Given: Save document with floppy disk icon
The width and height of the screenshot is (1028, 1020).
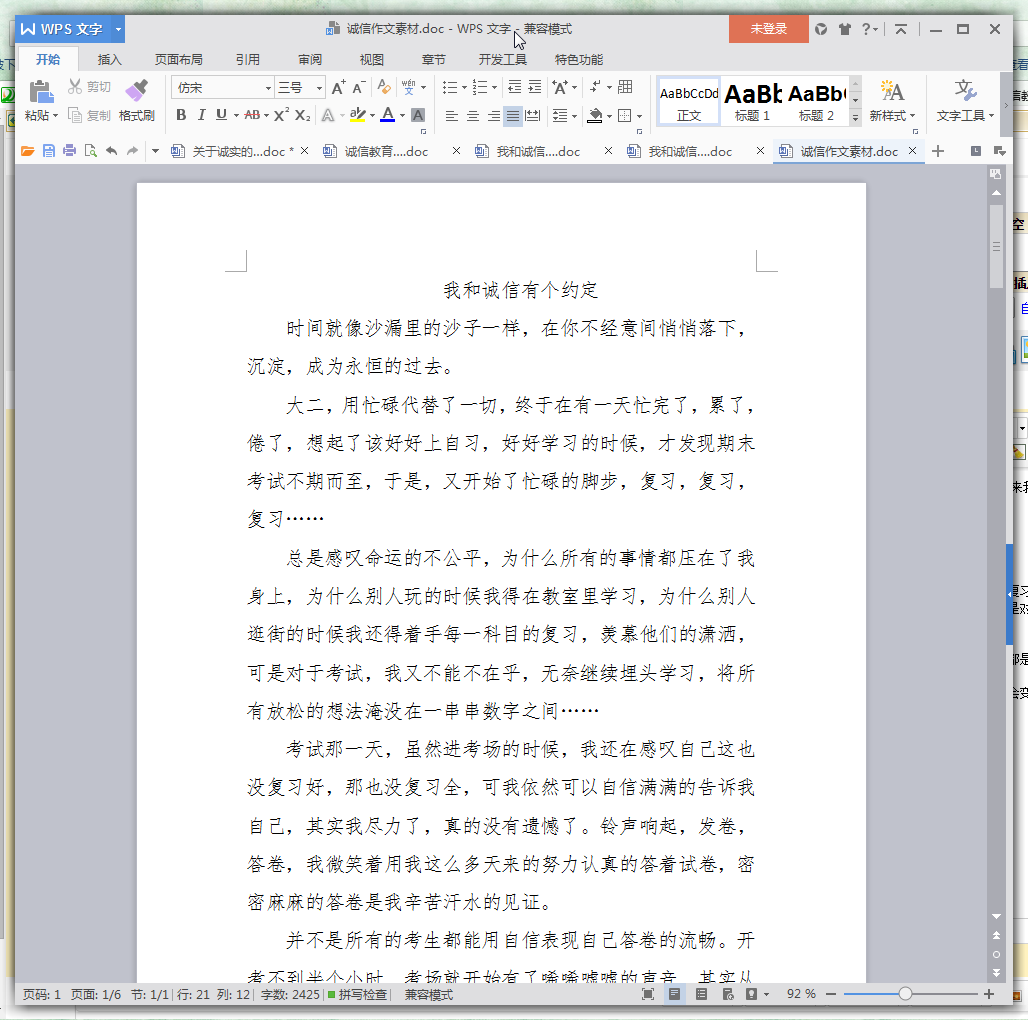Looking at the screenshot, I should (49, 151).
